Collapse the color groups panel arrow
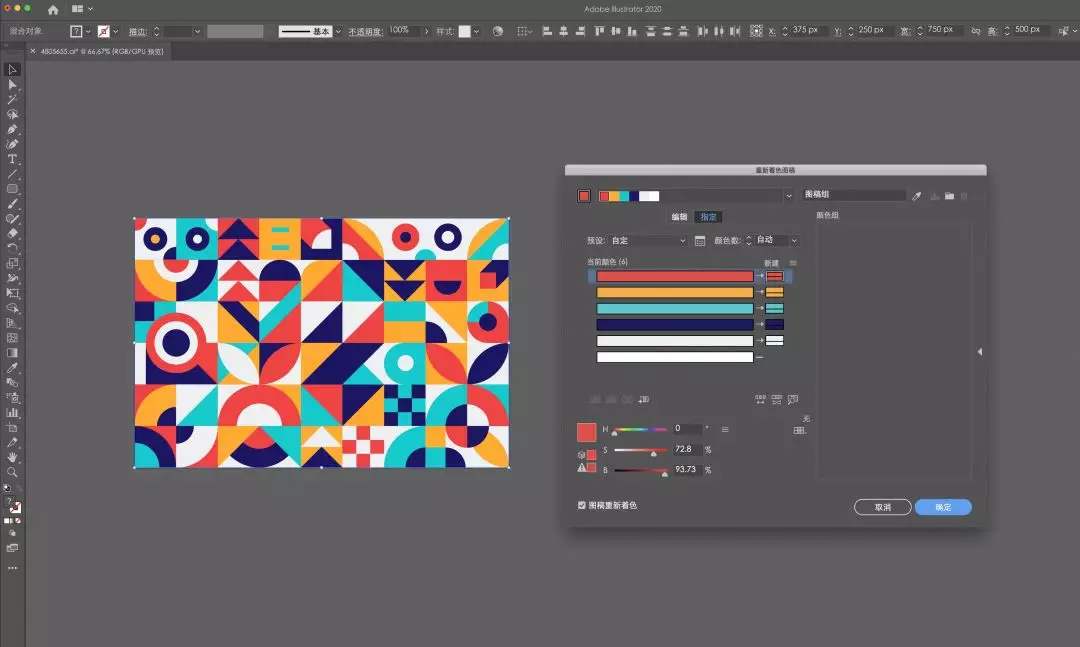Viewport: 1080px width, 647px height. coord(979,352)
